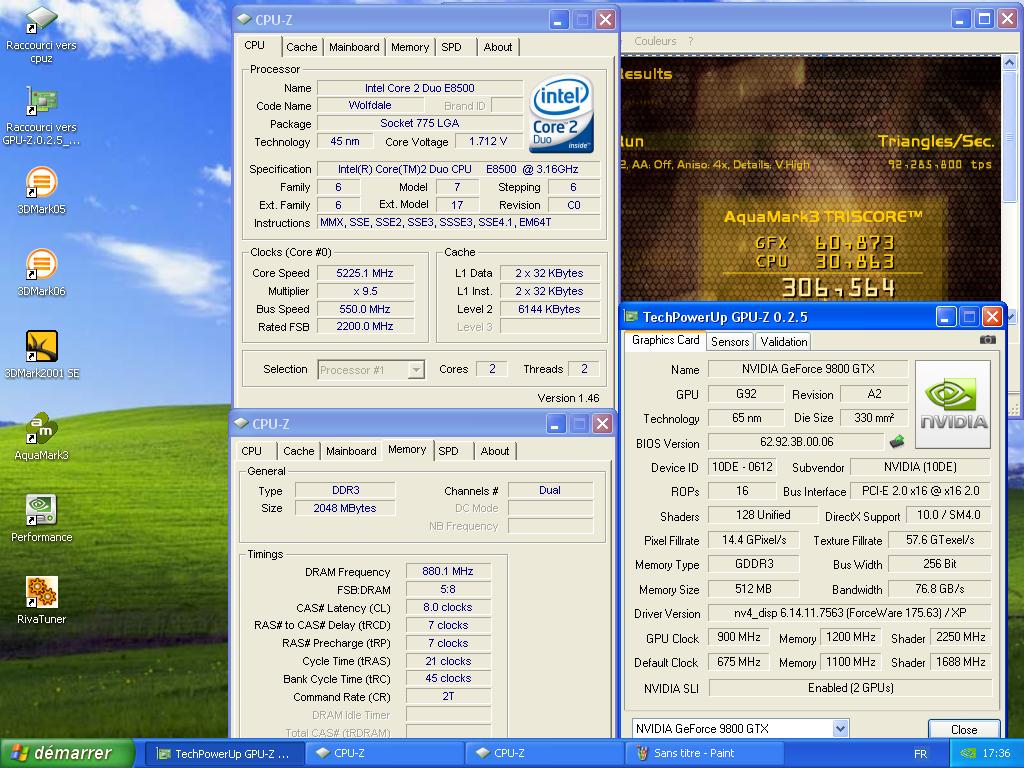
Task: Click the Device ID 10DE - 0612 field
Action: [x=743, y=467]
